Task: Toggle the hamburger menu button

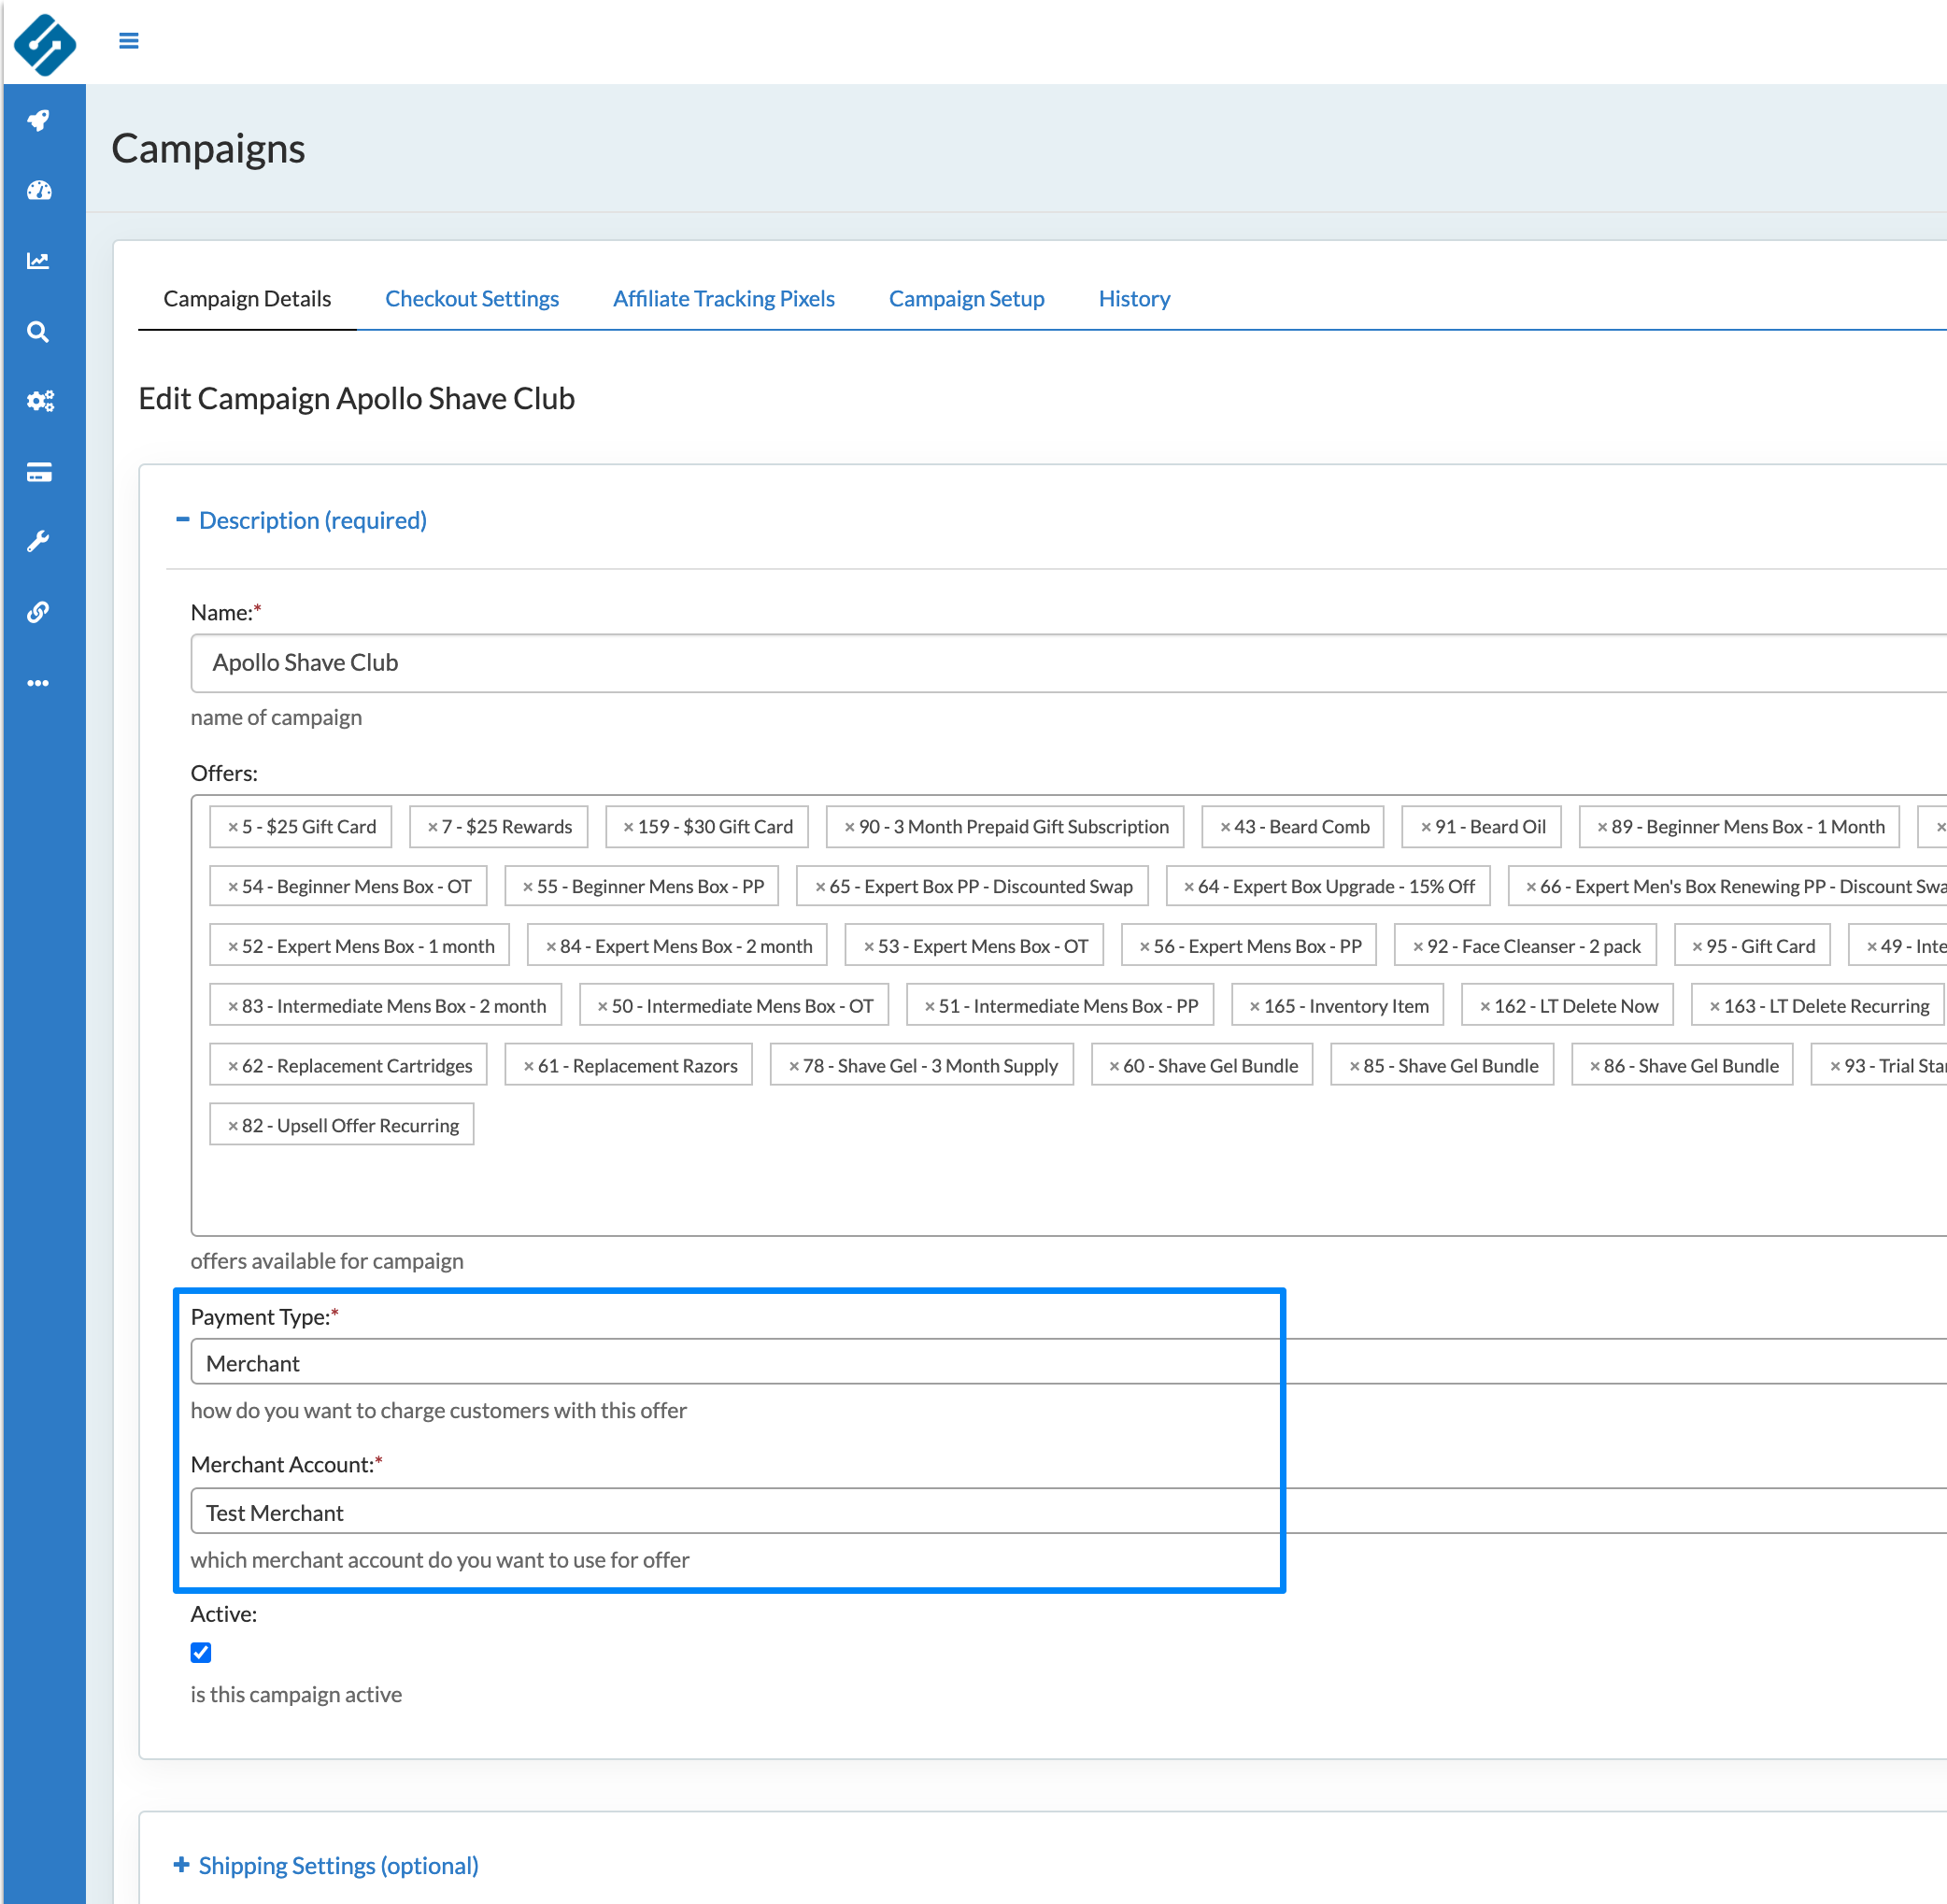Action: click(128, 41)
